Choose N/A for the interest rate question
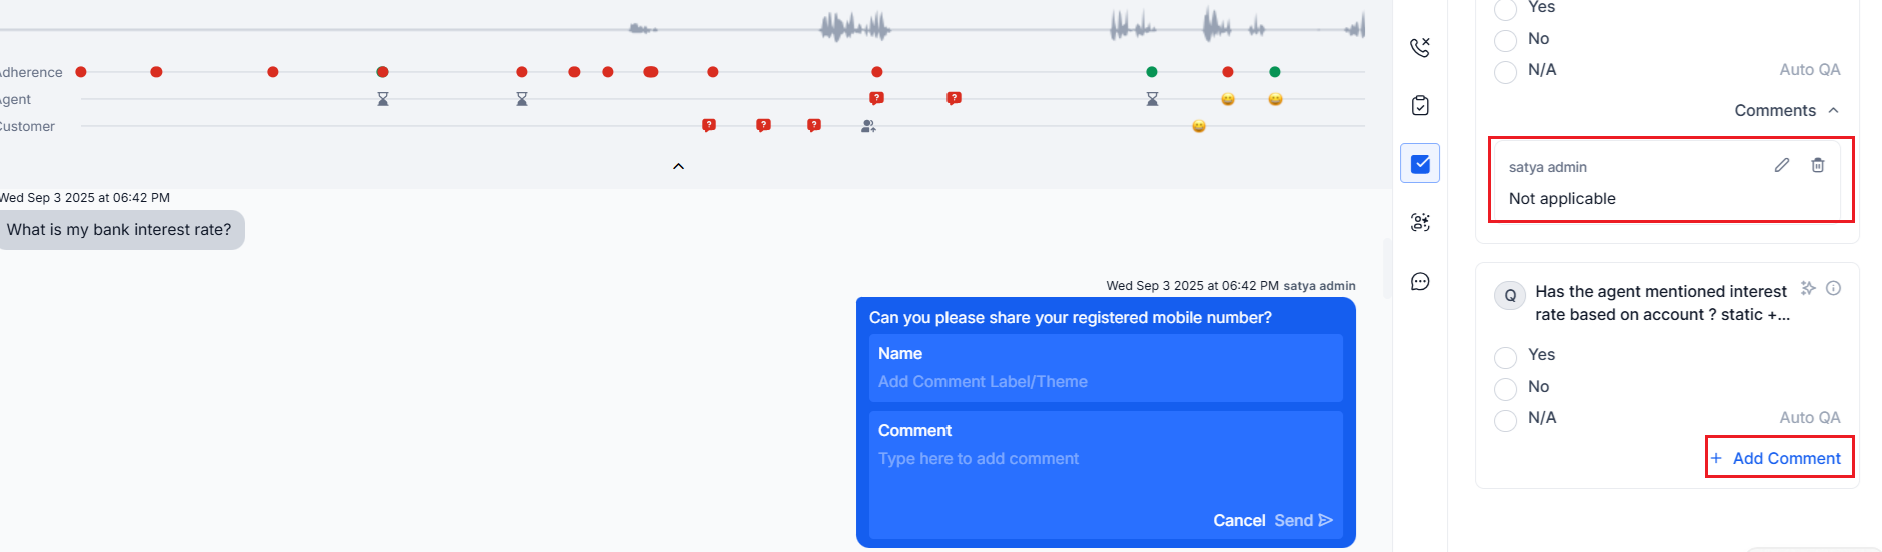 pyautogui.click(x=1505, y=420)
